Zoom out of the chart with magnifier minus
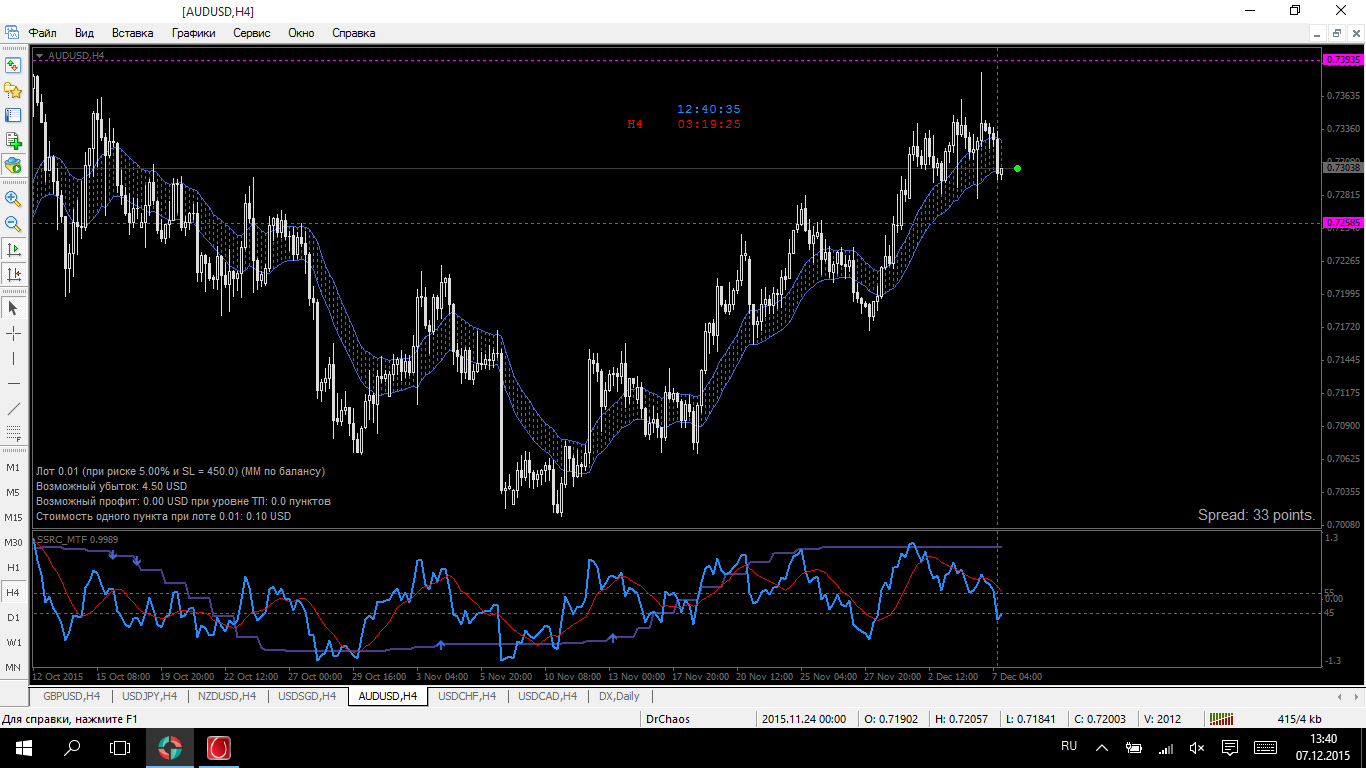 (x=13, y=224)
